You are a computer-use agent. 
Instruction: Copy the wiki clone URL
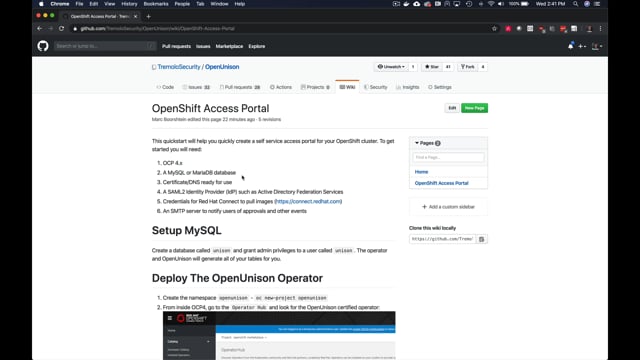(482, 239)
